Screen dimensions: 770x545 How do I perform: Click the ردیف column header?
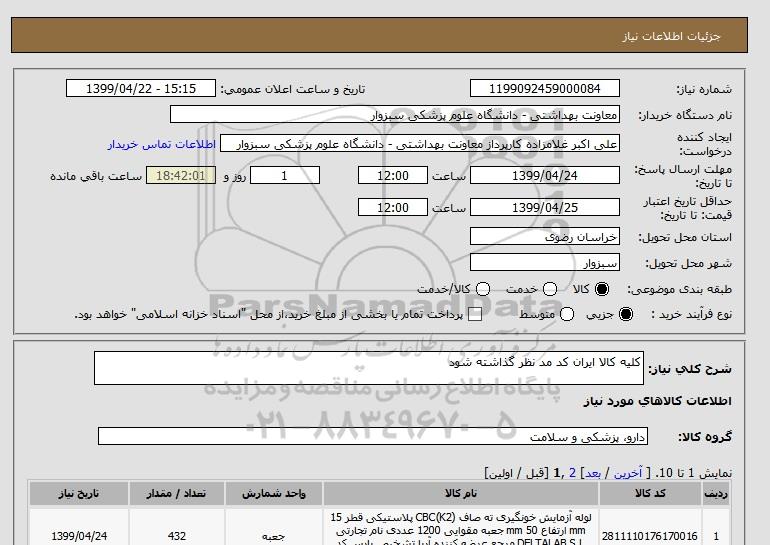tap(715, 493)
